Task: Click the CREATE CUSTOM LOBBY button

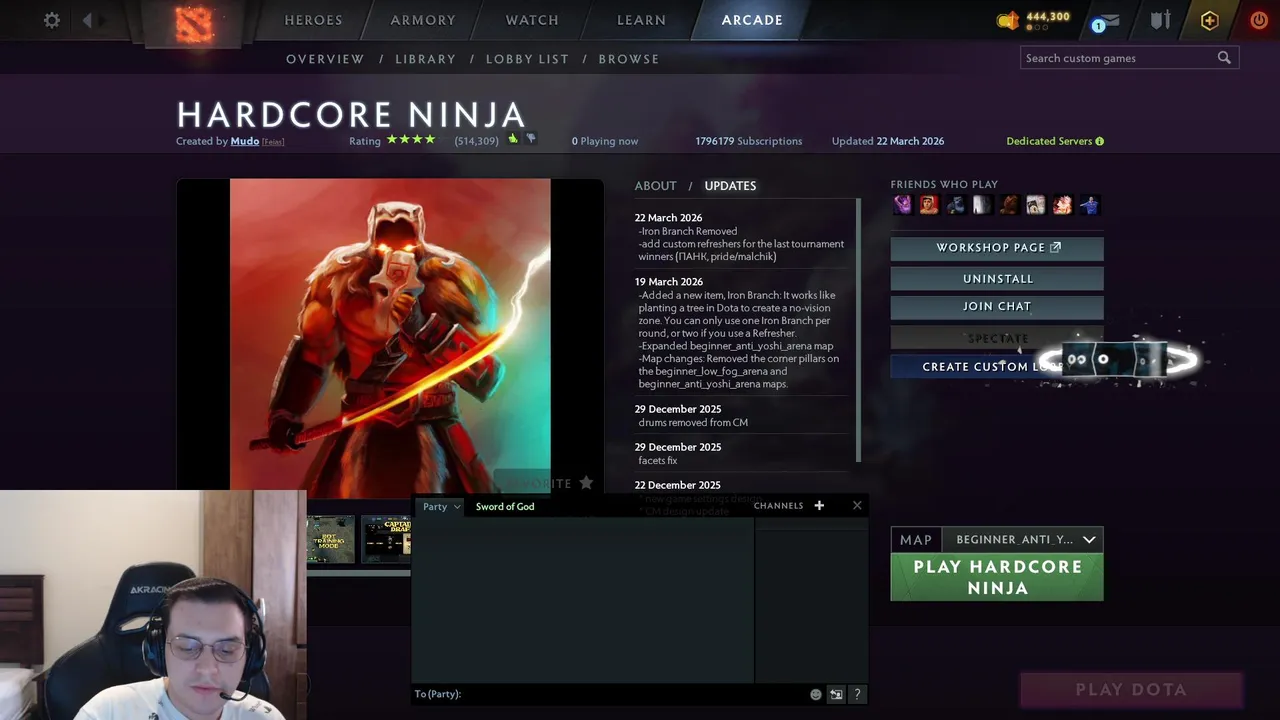Action: tap(997, 367)
